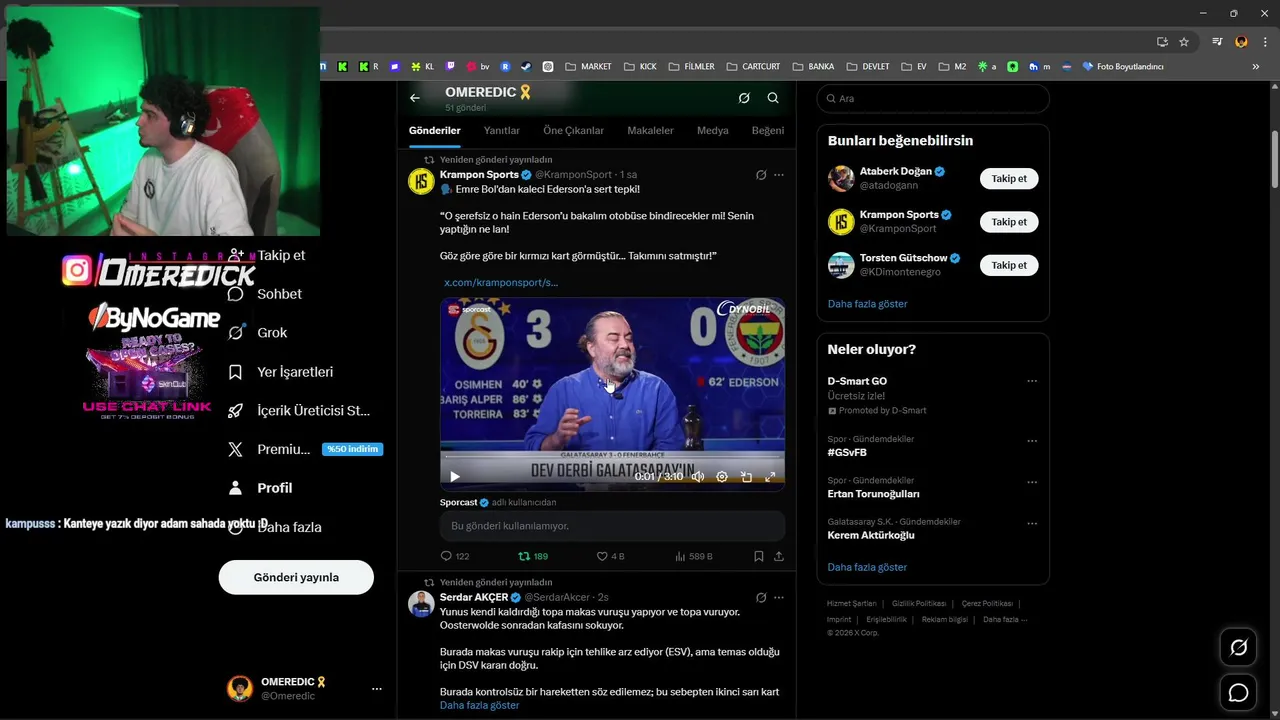Click Daha fazla göster under follow suggestions
1280x720 pixels.
click(867, 304)
